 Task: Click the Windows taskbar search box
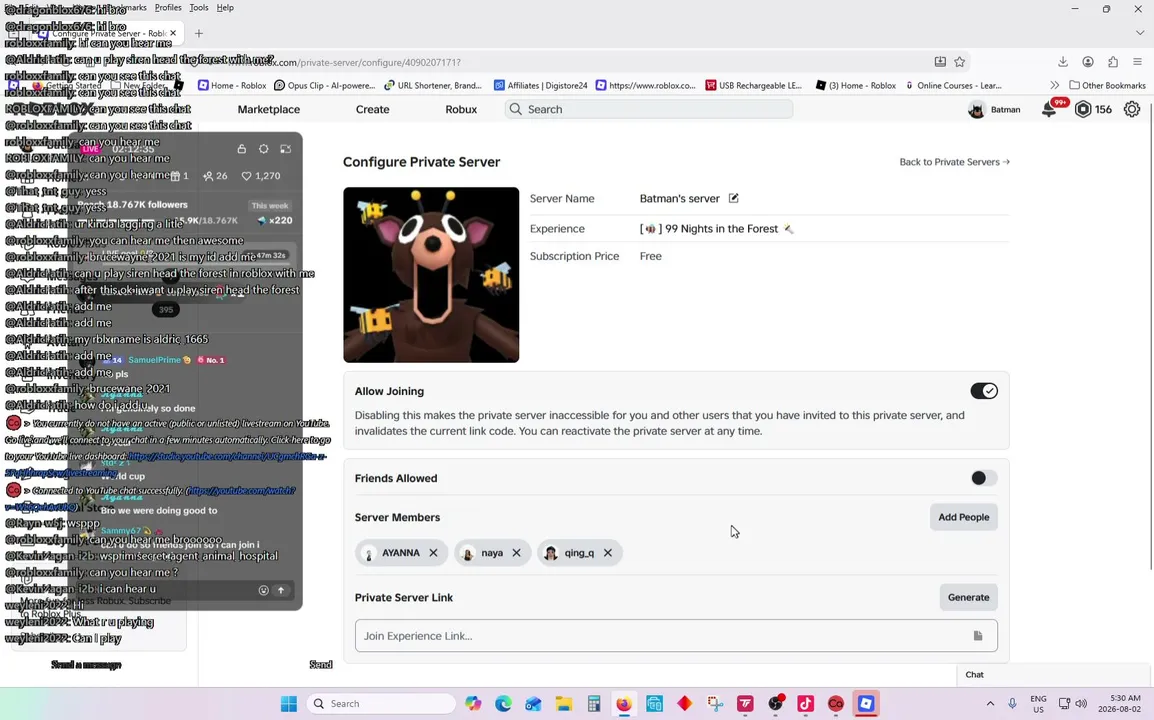[x=381, y=704]
